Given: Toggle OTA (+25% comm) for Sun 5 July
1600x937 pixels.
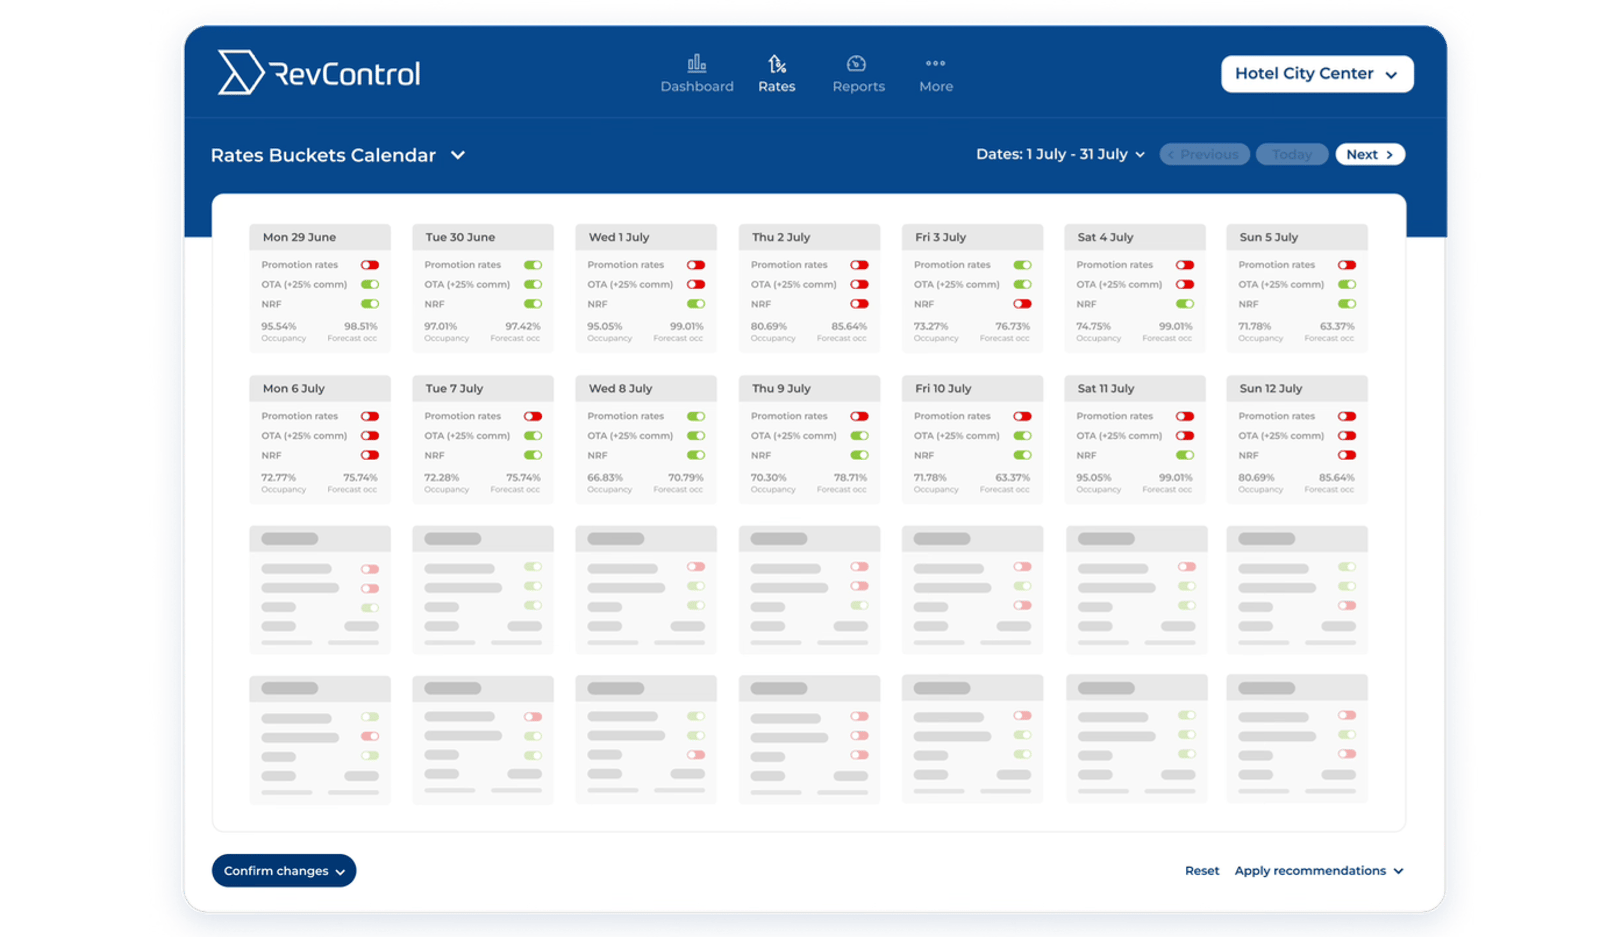Looking at the screenshot, I should tap(1347, 284).
